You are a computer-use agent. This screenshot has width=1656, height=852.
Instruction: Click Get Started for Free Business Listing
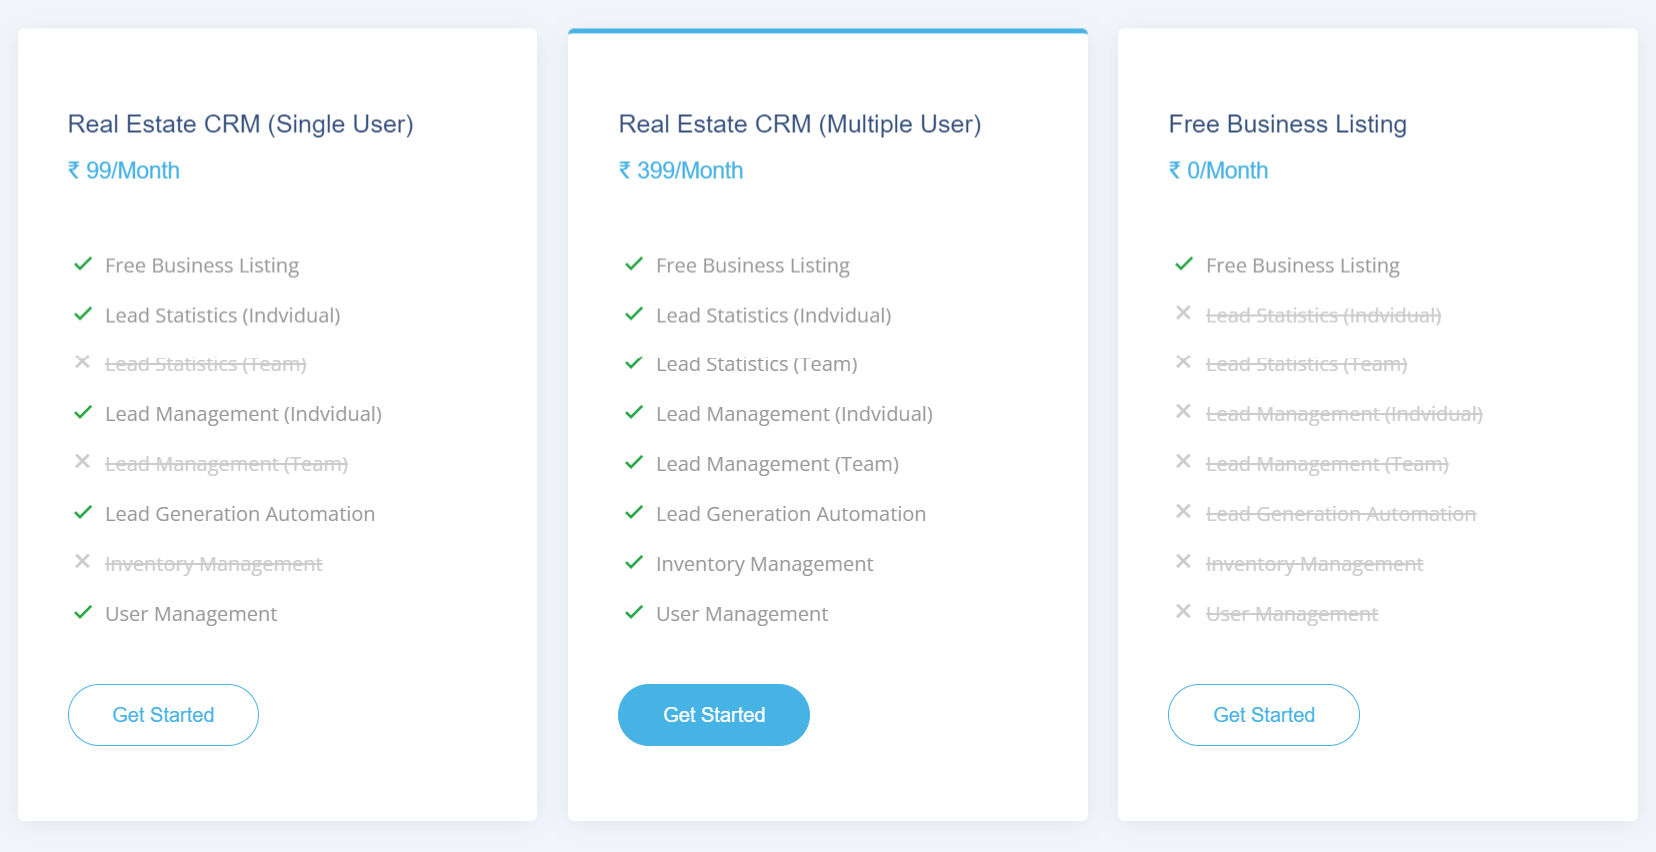[1264, 715]
